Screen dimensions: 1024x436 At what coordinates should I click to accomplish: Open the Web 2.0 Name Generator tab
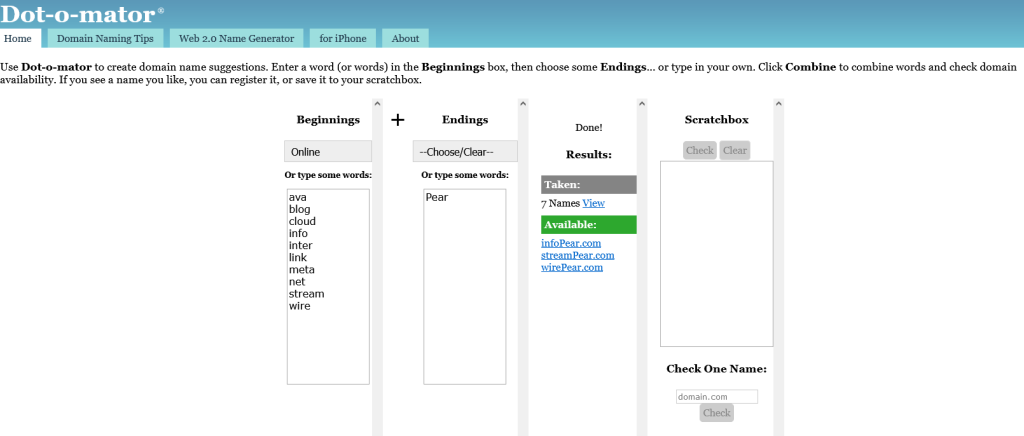(236, 39)
